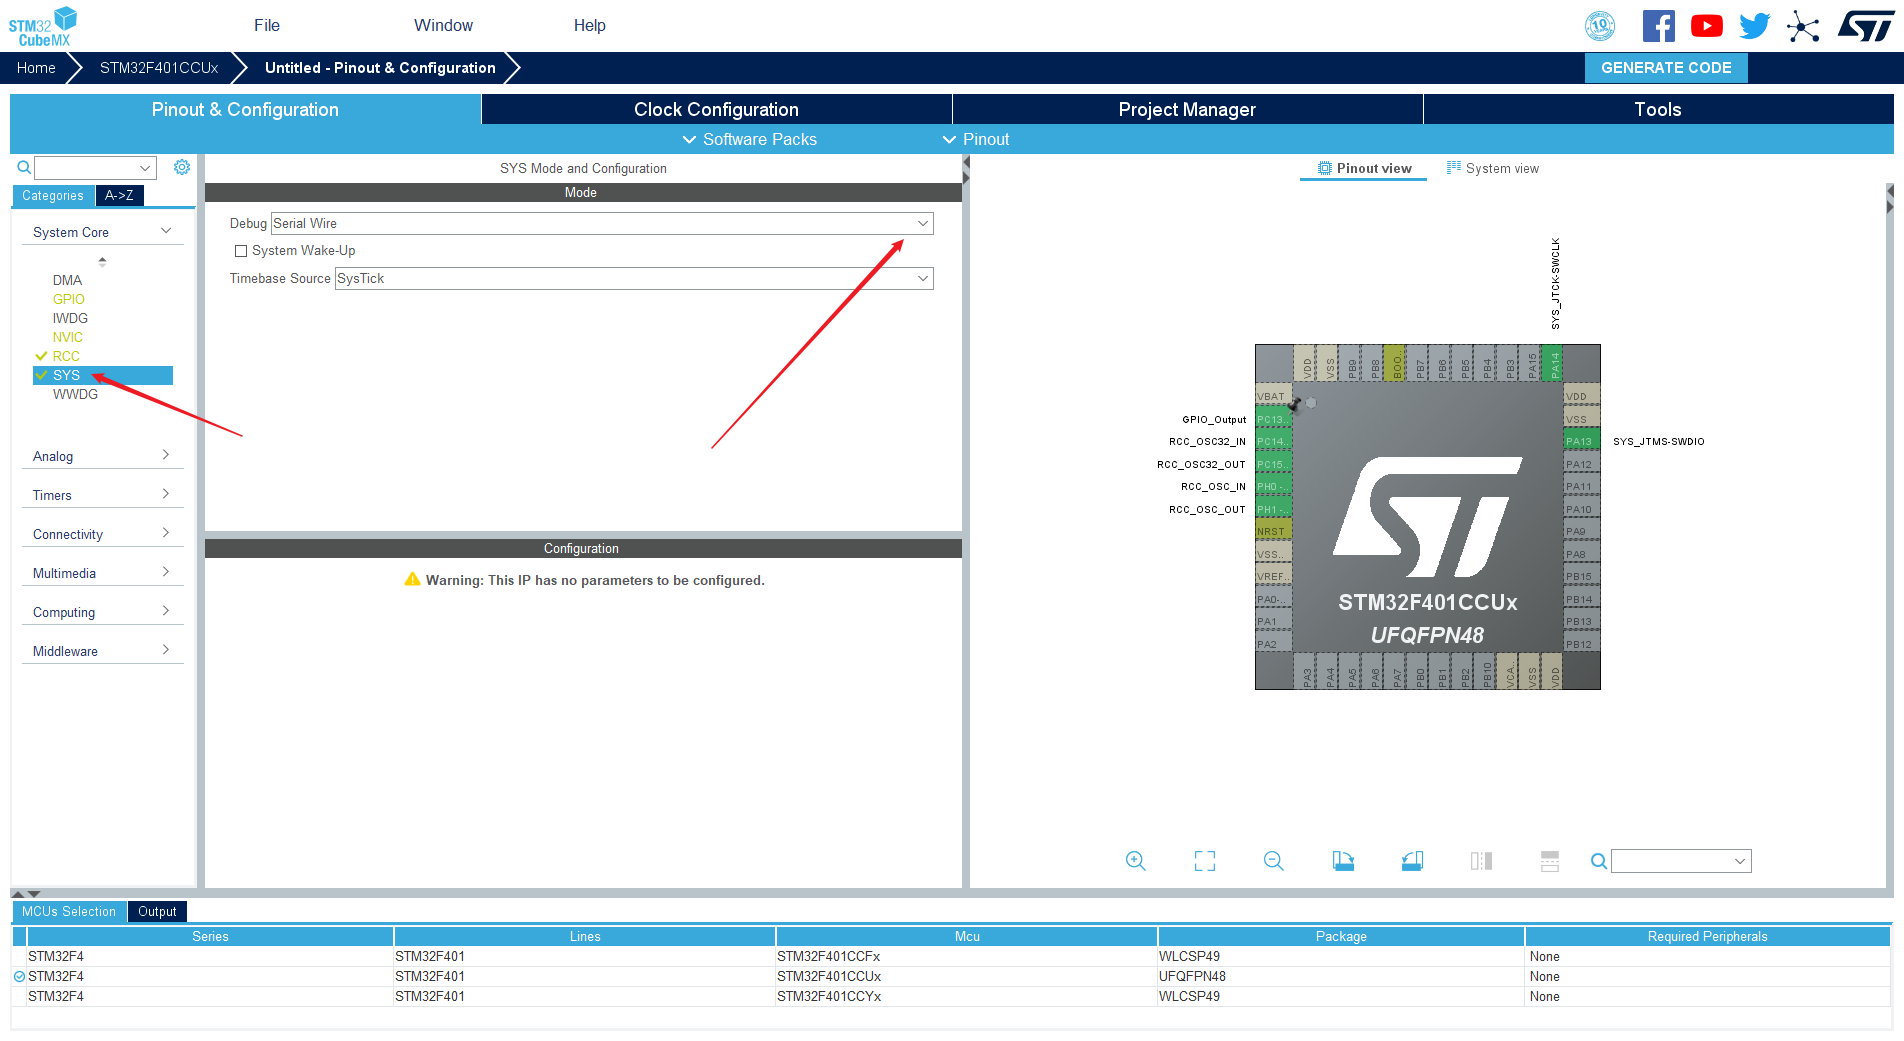Viewport: 1904px width, 1041px height.
Task: Switch to the Project Manager tab
Action: click(x=1187, y=109)
